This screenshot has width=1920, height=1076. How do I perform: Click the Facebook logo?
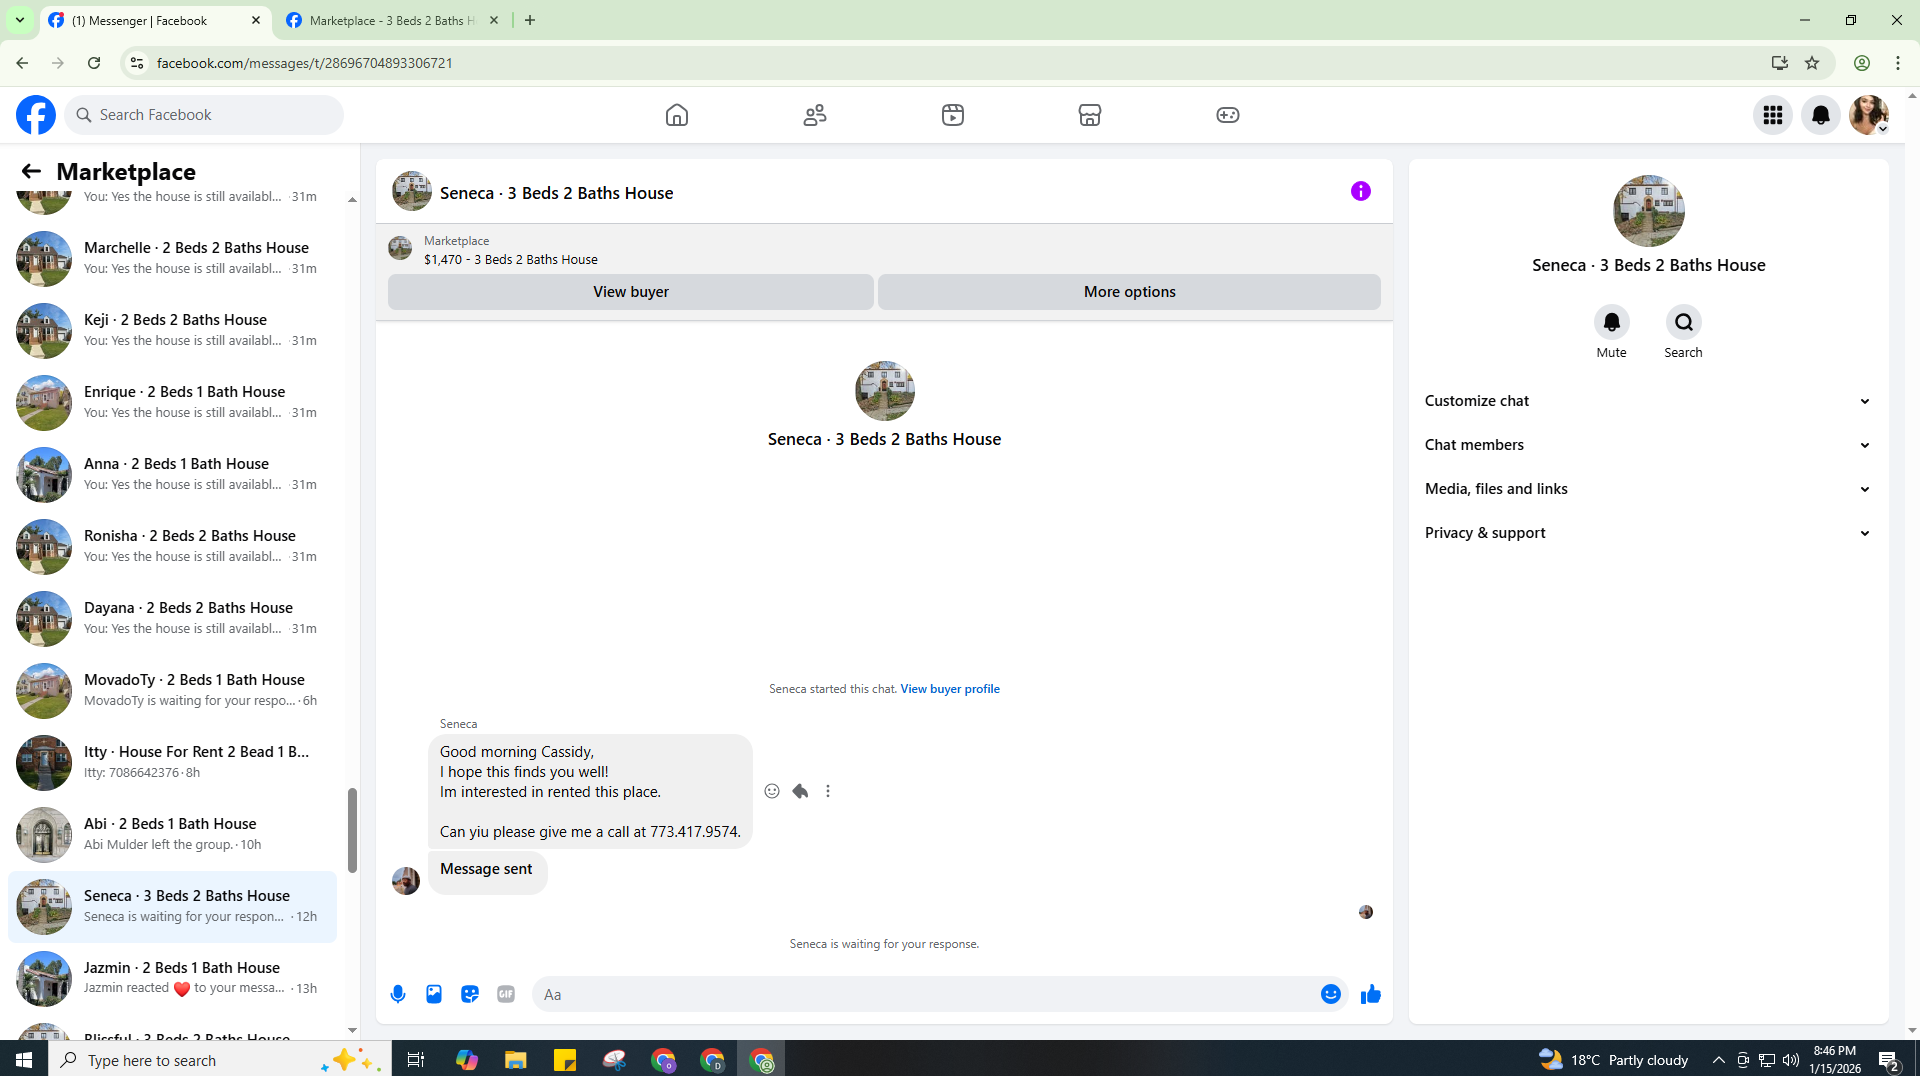pos(36,115)
